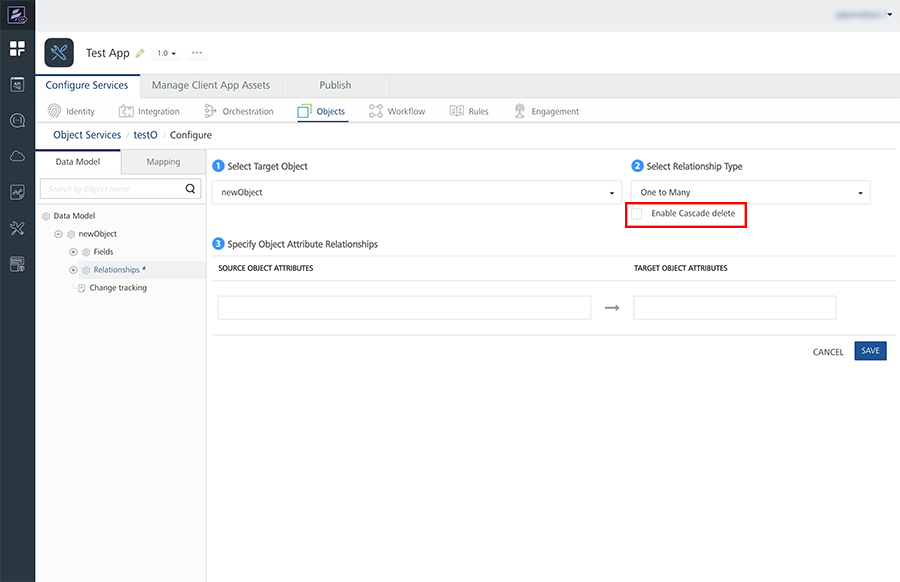This screenshot has height=582, width=900.
Task: Click the analytics chart icon in sidebar
Action: point(17,192)
